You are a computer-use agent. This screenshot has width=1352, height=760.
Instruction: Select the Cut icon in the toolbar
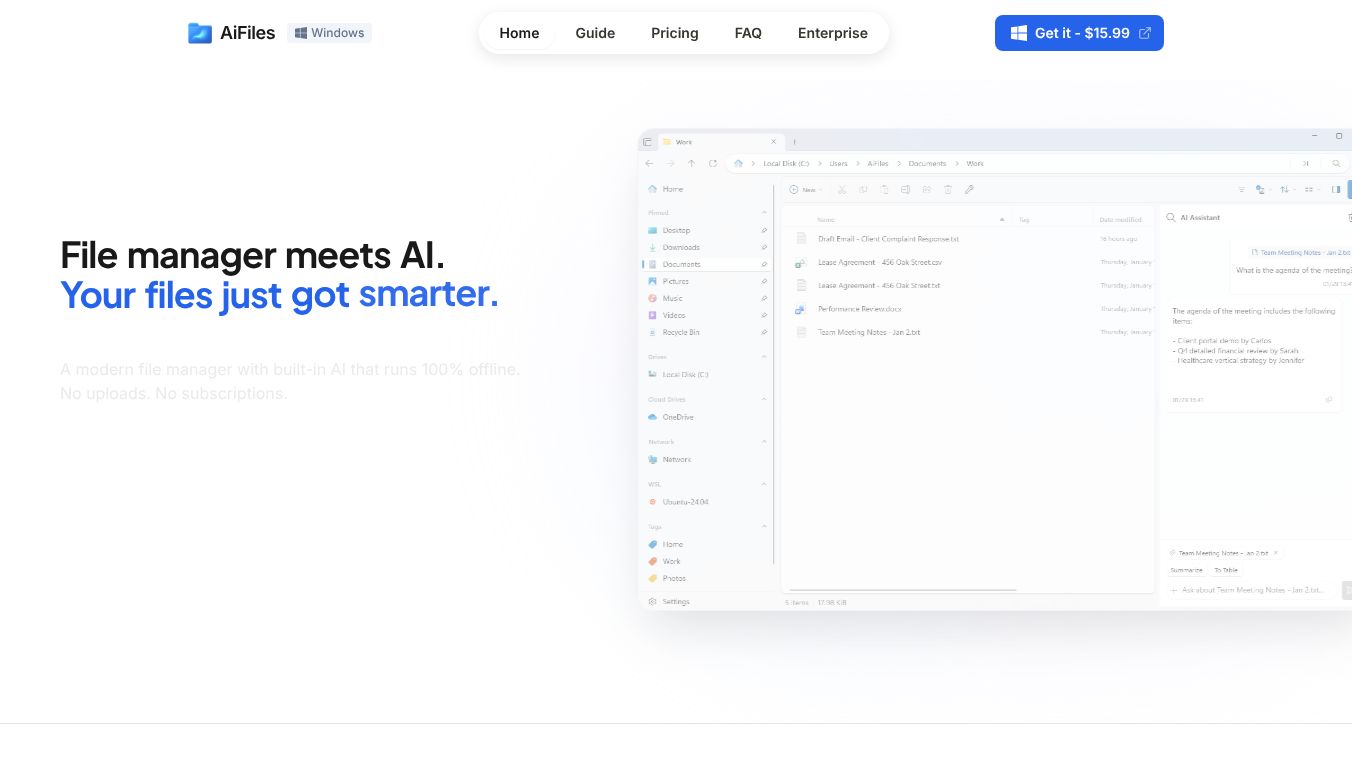[x=843, y=189]
